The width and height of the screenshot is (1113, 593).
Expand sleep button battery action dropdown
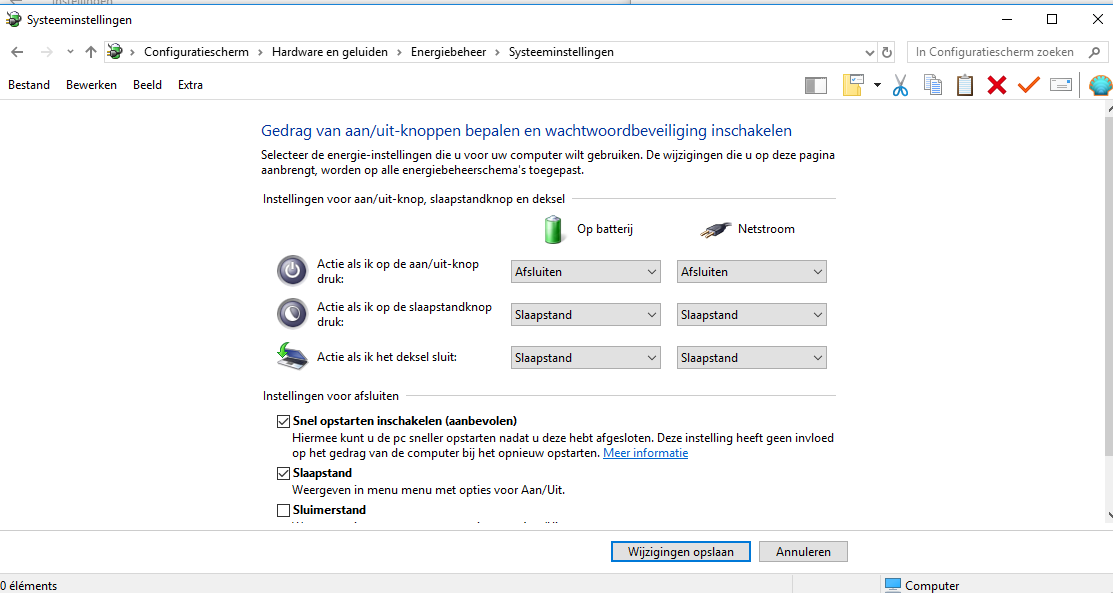click(586, 315)
